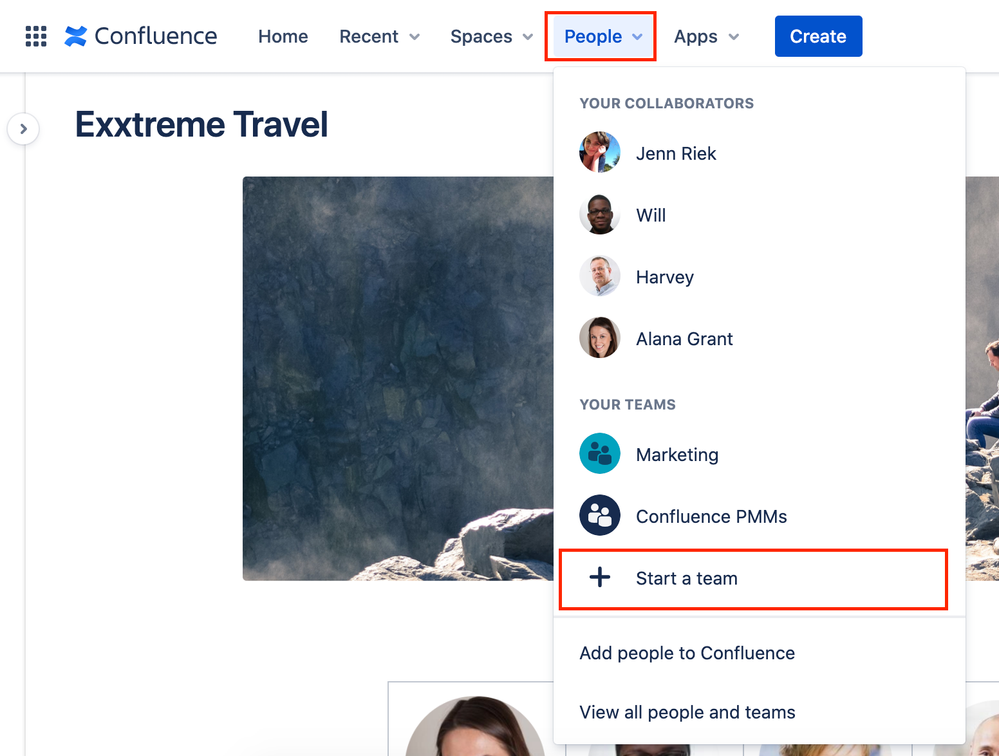Select Alana Grant from collaborators
Viewport: 999px width, 756px height.
pyautogui.click(x=759, y=338)
